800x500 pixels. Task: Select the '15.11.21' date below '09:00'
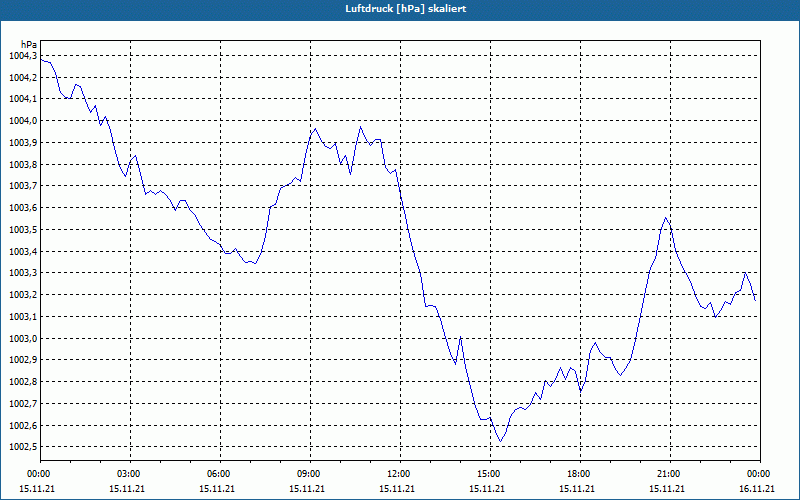point(307,489)
